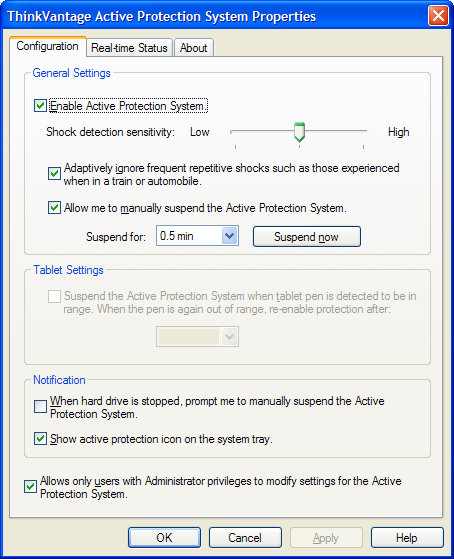Toggle Administrator privileges only checkbox
The width and height of the screenshot is (454, 559).
pyautogui.click(x=30, y=487)
